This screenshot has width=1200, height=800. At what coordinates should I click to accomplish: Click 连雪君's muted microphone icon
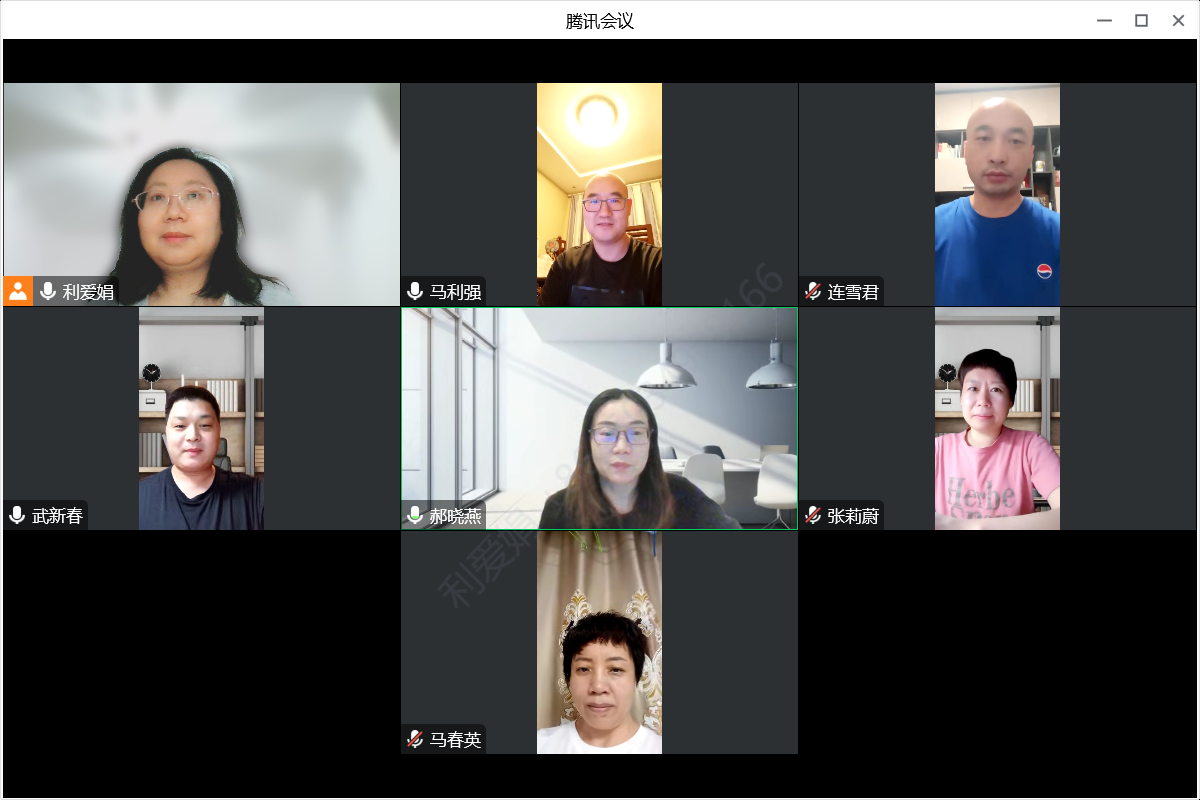tap(813, 292)
